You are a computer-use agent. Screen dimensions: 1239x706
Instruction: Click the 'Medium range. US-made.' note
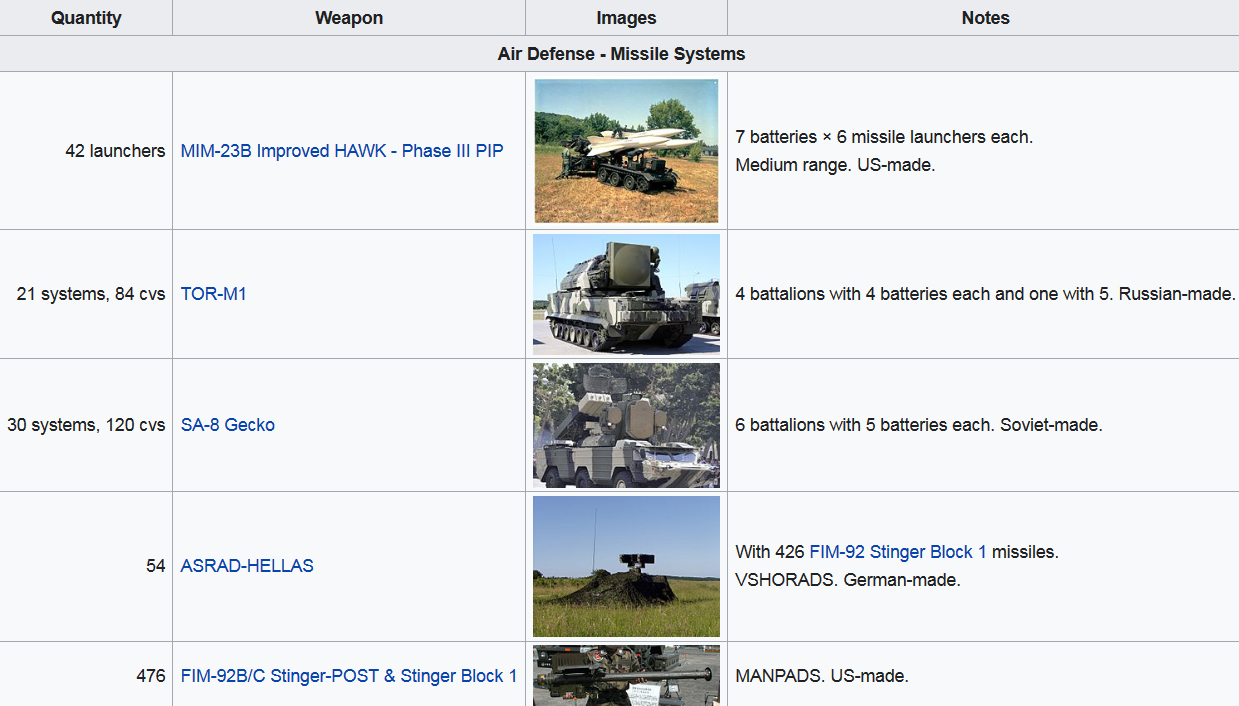point(835,165)
